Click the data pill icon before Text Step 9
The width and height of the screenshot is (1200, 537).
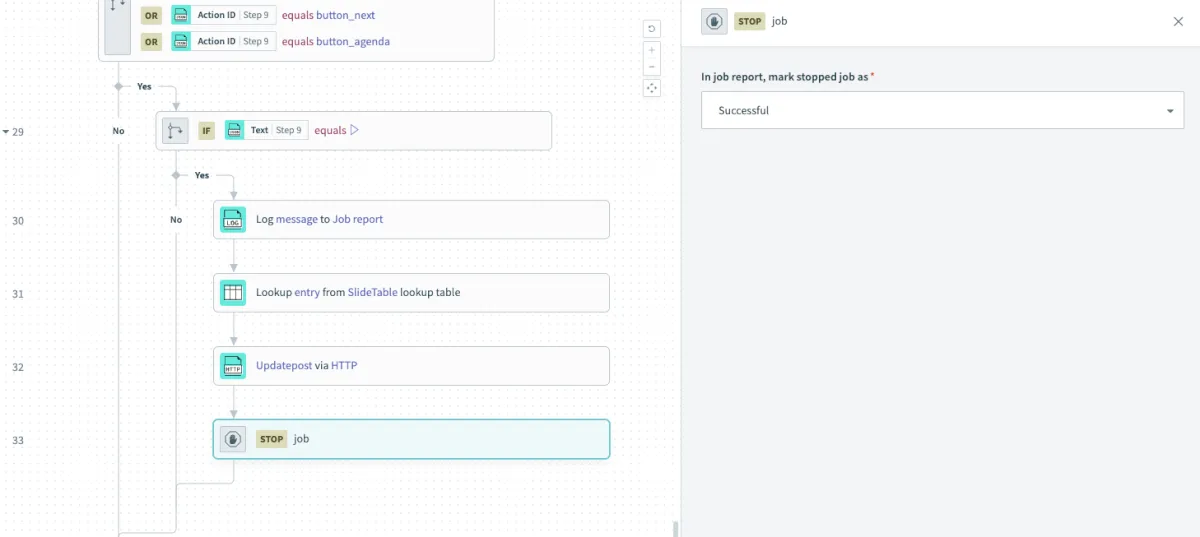(x=235, y=130)
